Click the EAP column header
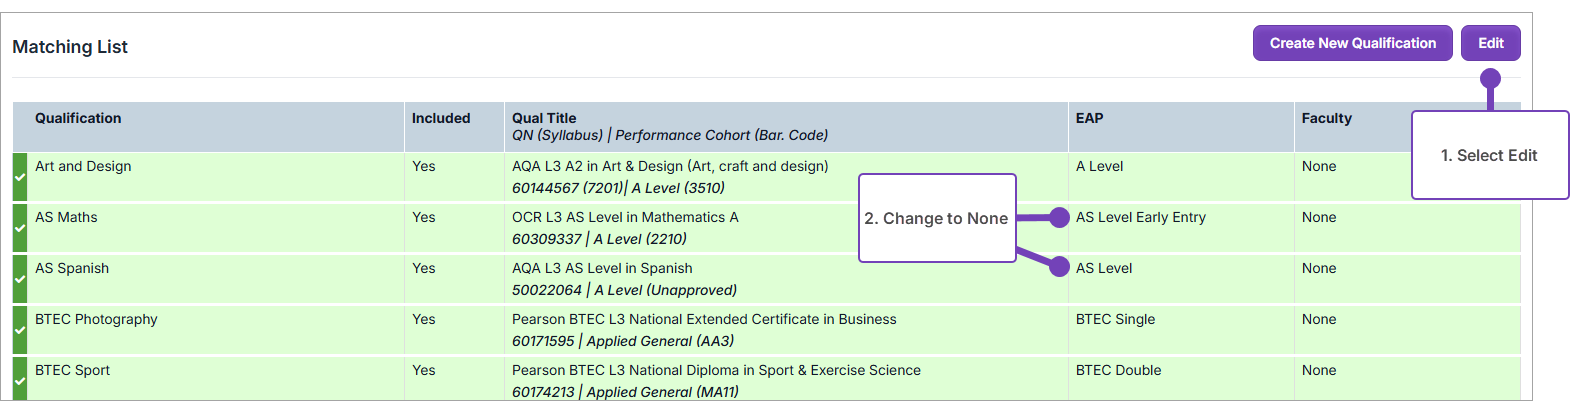This screenshot has width=1572, height=401. [1089, 118]
